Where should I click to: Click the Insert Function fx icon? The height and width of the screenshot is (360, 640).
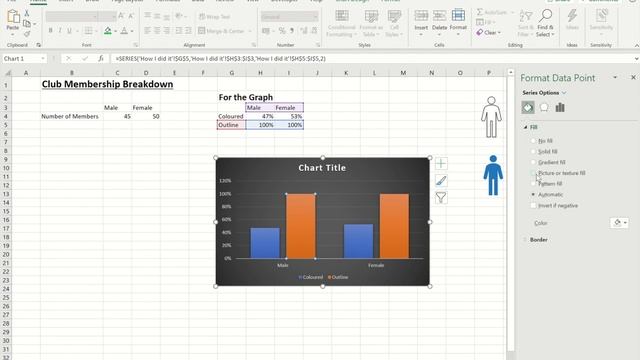(101, 59)
